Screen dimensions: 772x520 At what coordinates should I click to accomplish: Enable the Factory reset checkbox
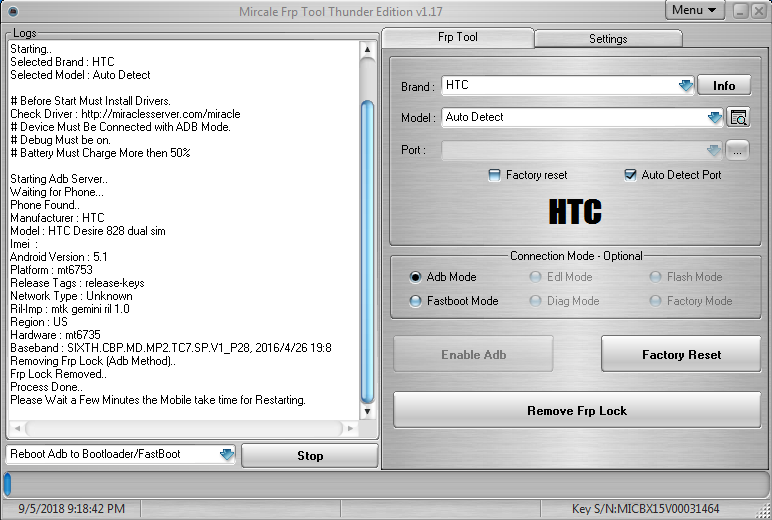(x=494, y=175)
